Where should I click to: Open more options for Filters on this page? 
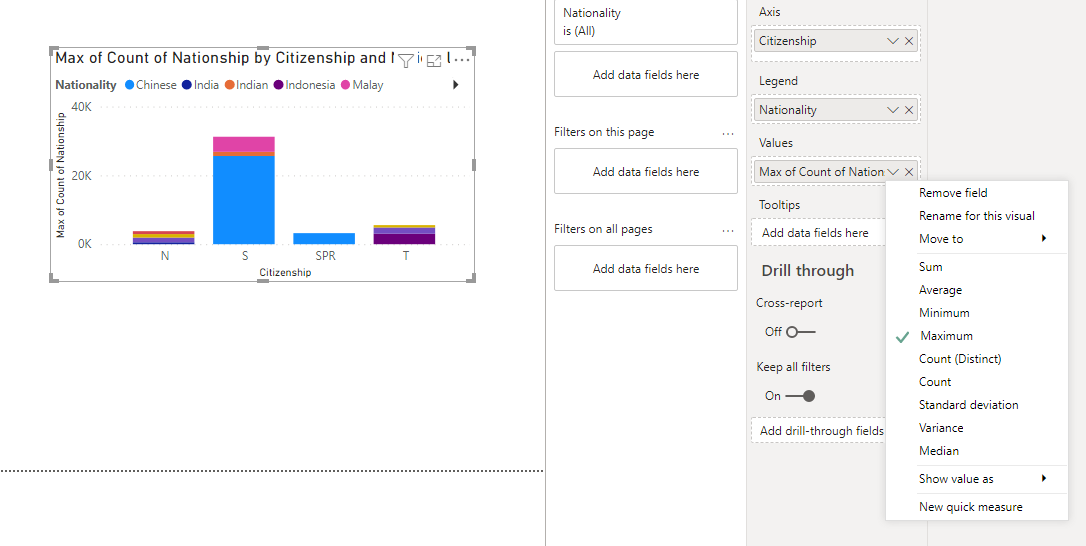728,132
